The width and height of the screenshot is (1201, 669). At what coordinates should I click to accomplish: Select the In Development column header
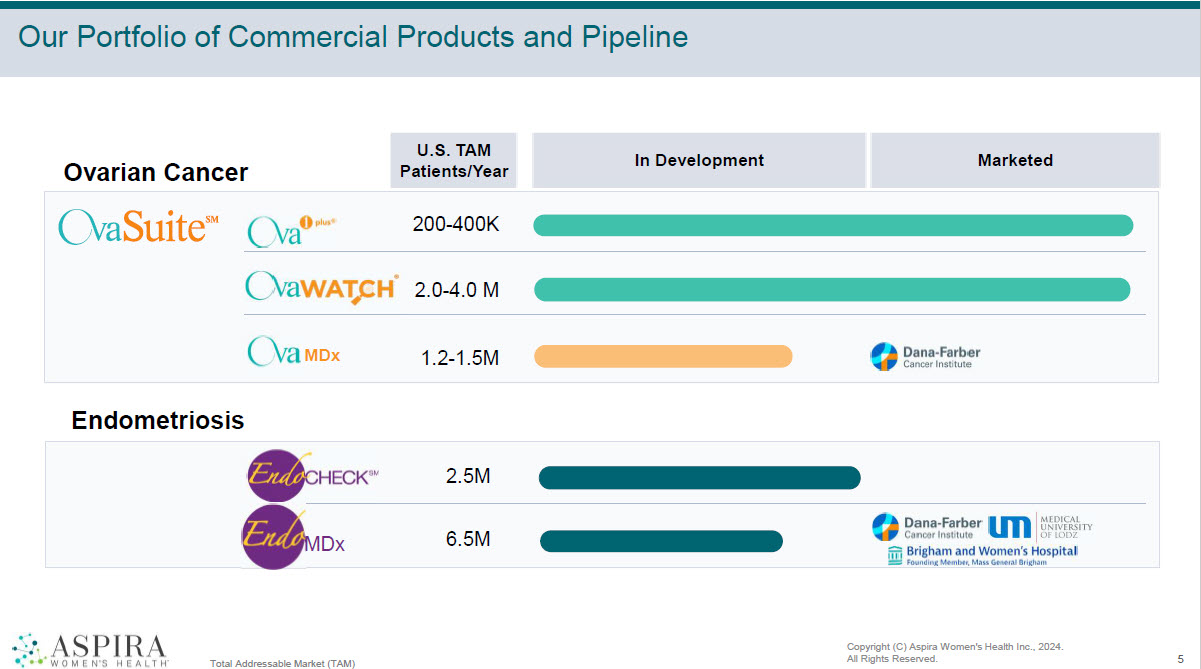(699, 160)
